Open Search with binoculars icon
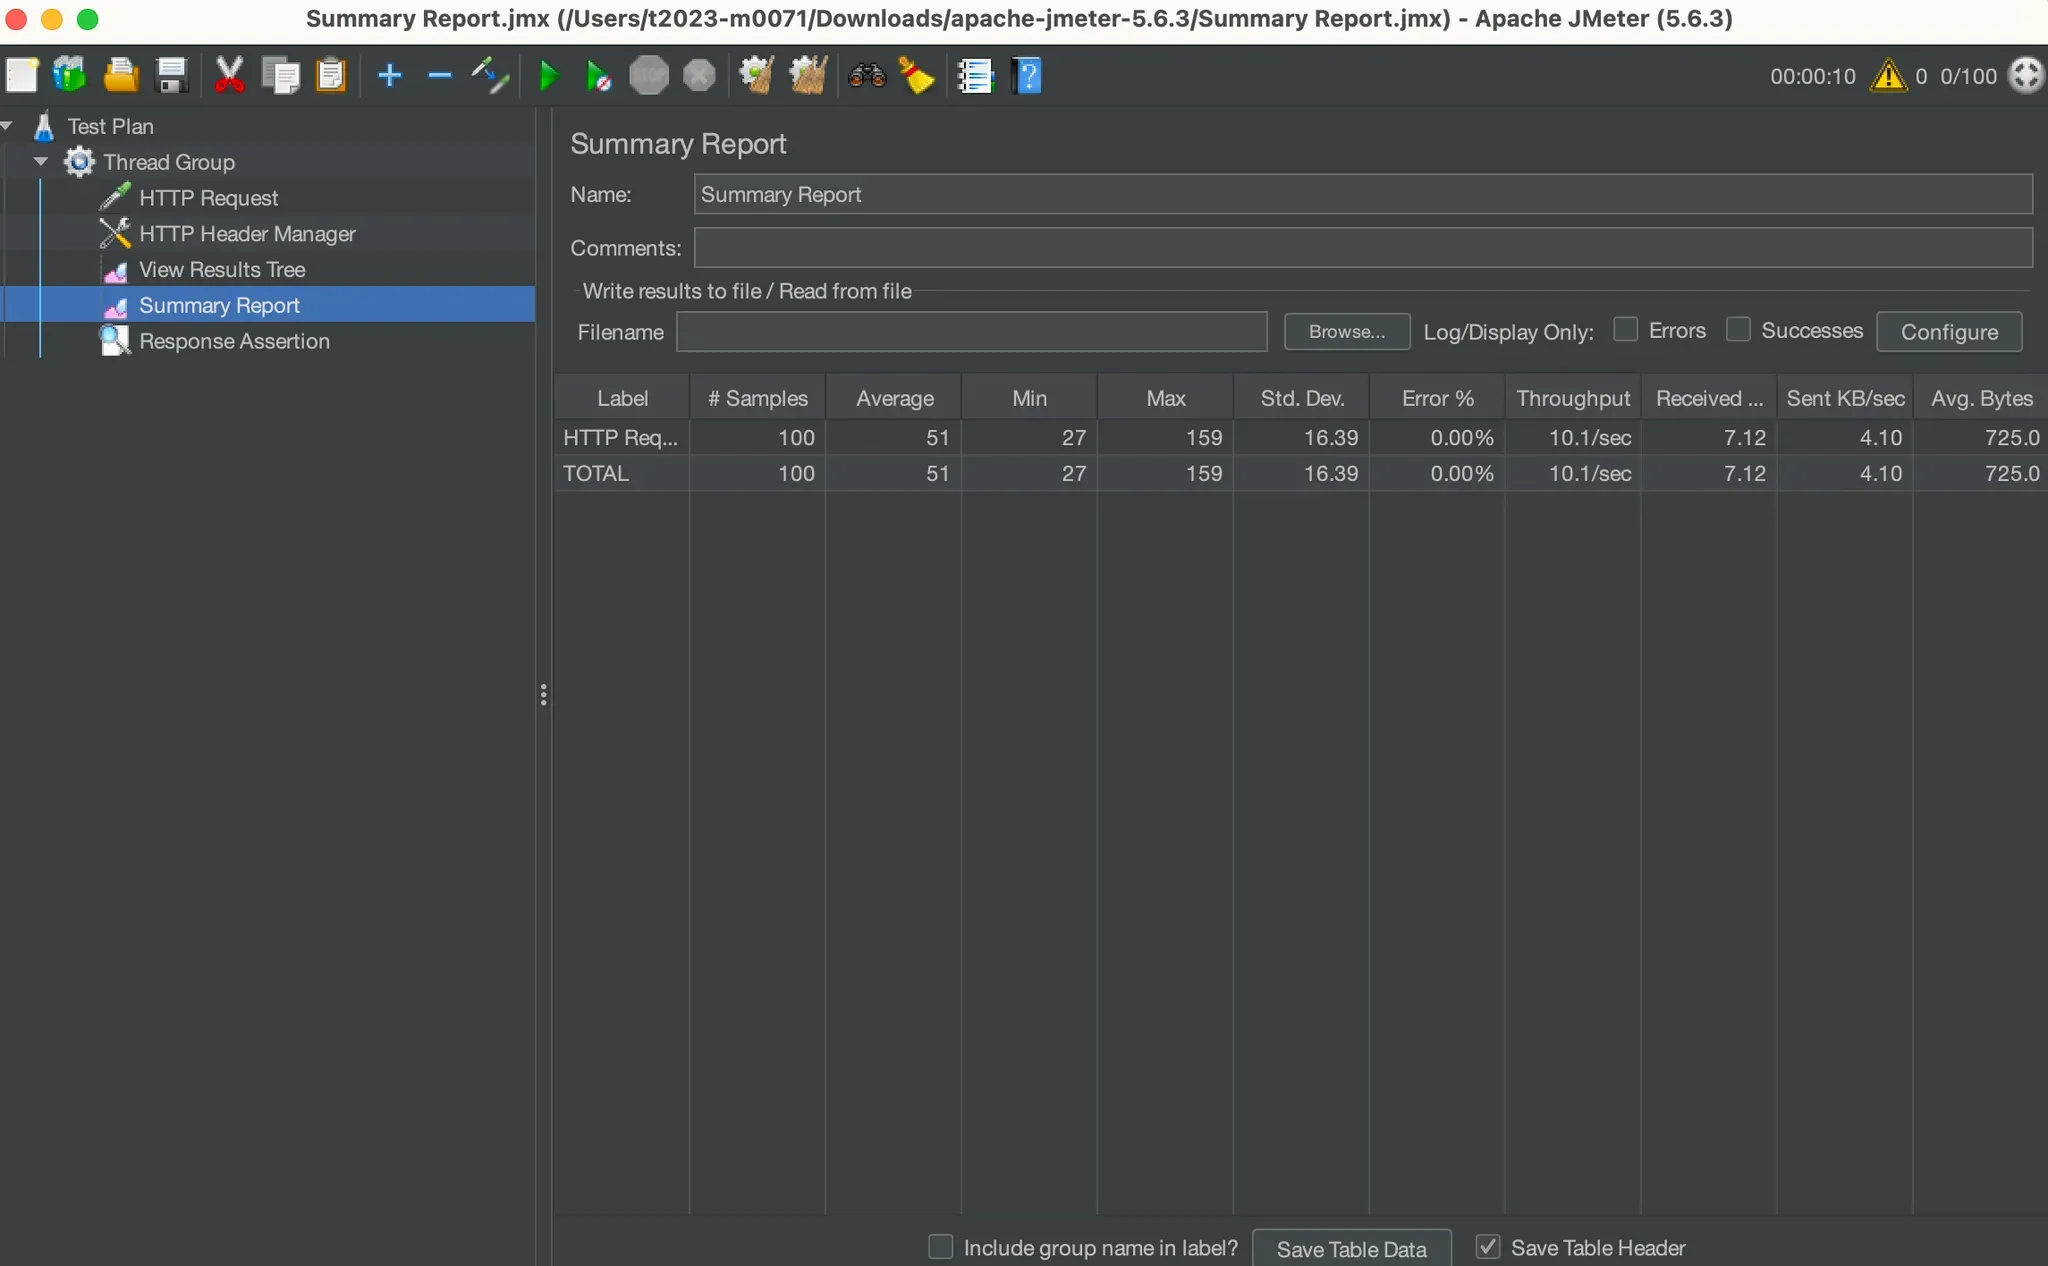 867,76
